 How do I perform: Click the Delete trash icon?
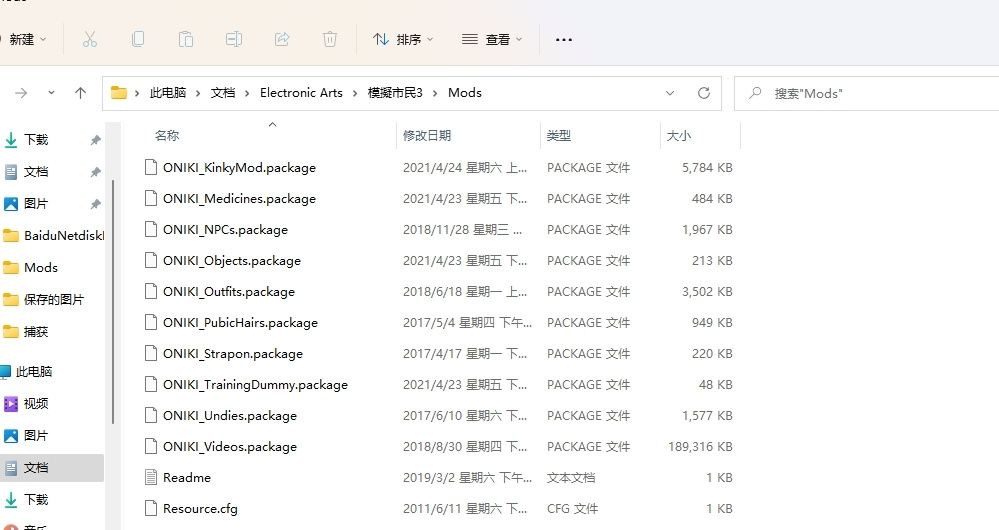pos(329,39)
